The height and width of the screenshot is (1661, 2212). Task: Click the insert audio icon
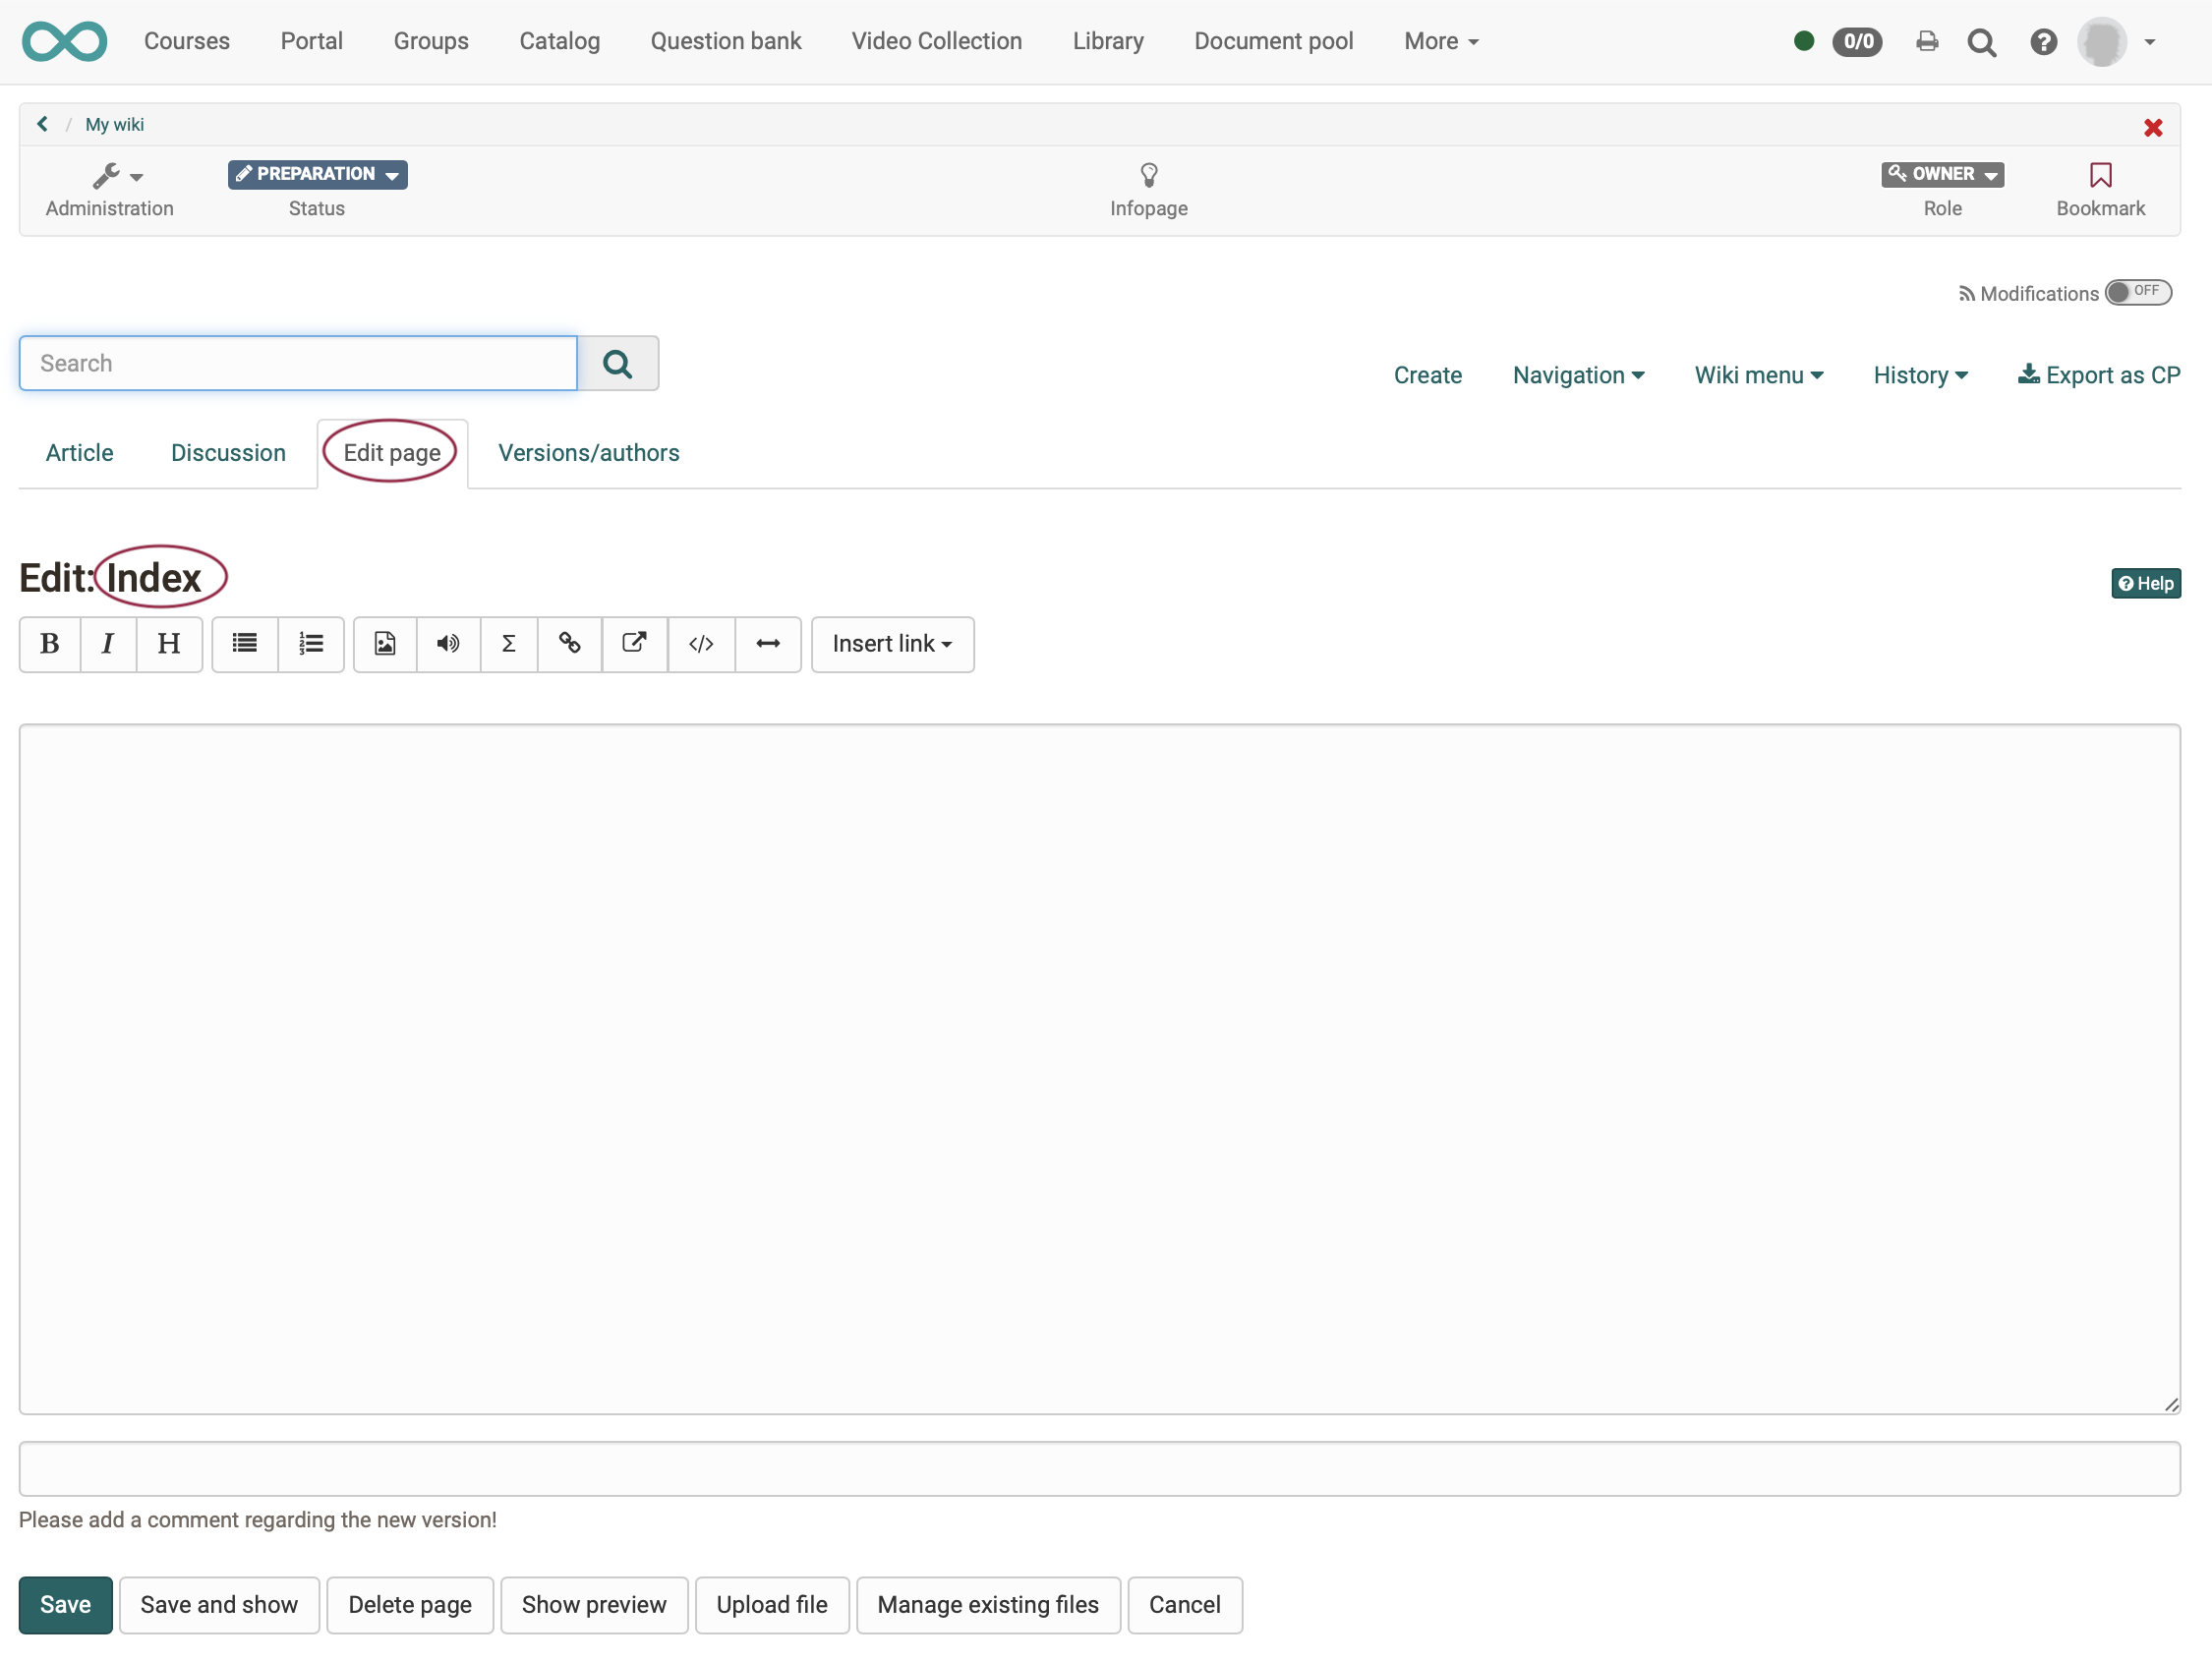tap(448, 644)
